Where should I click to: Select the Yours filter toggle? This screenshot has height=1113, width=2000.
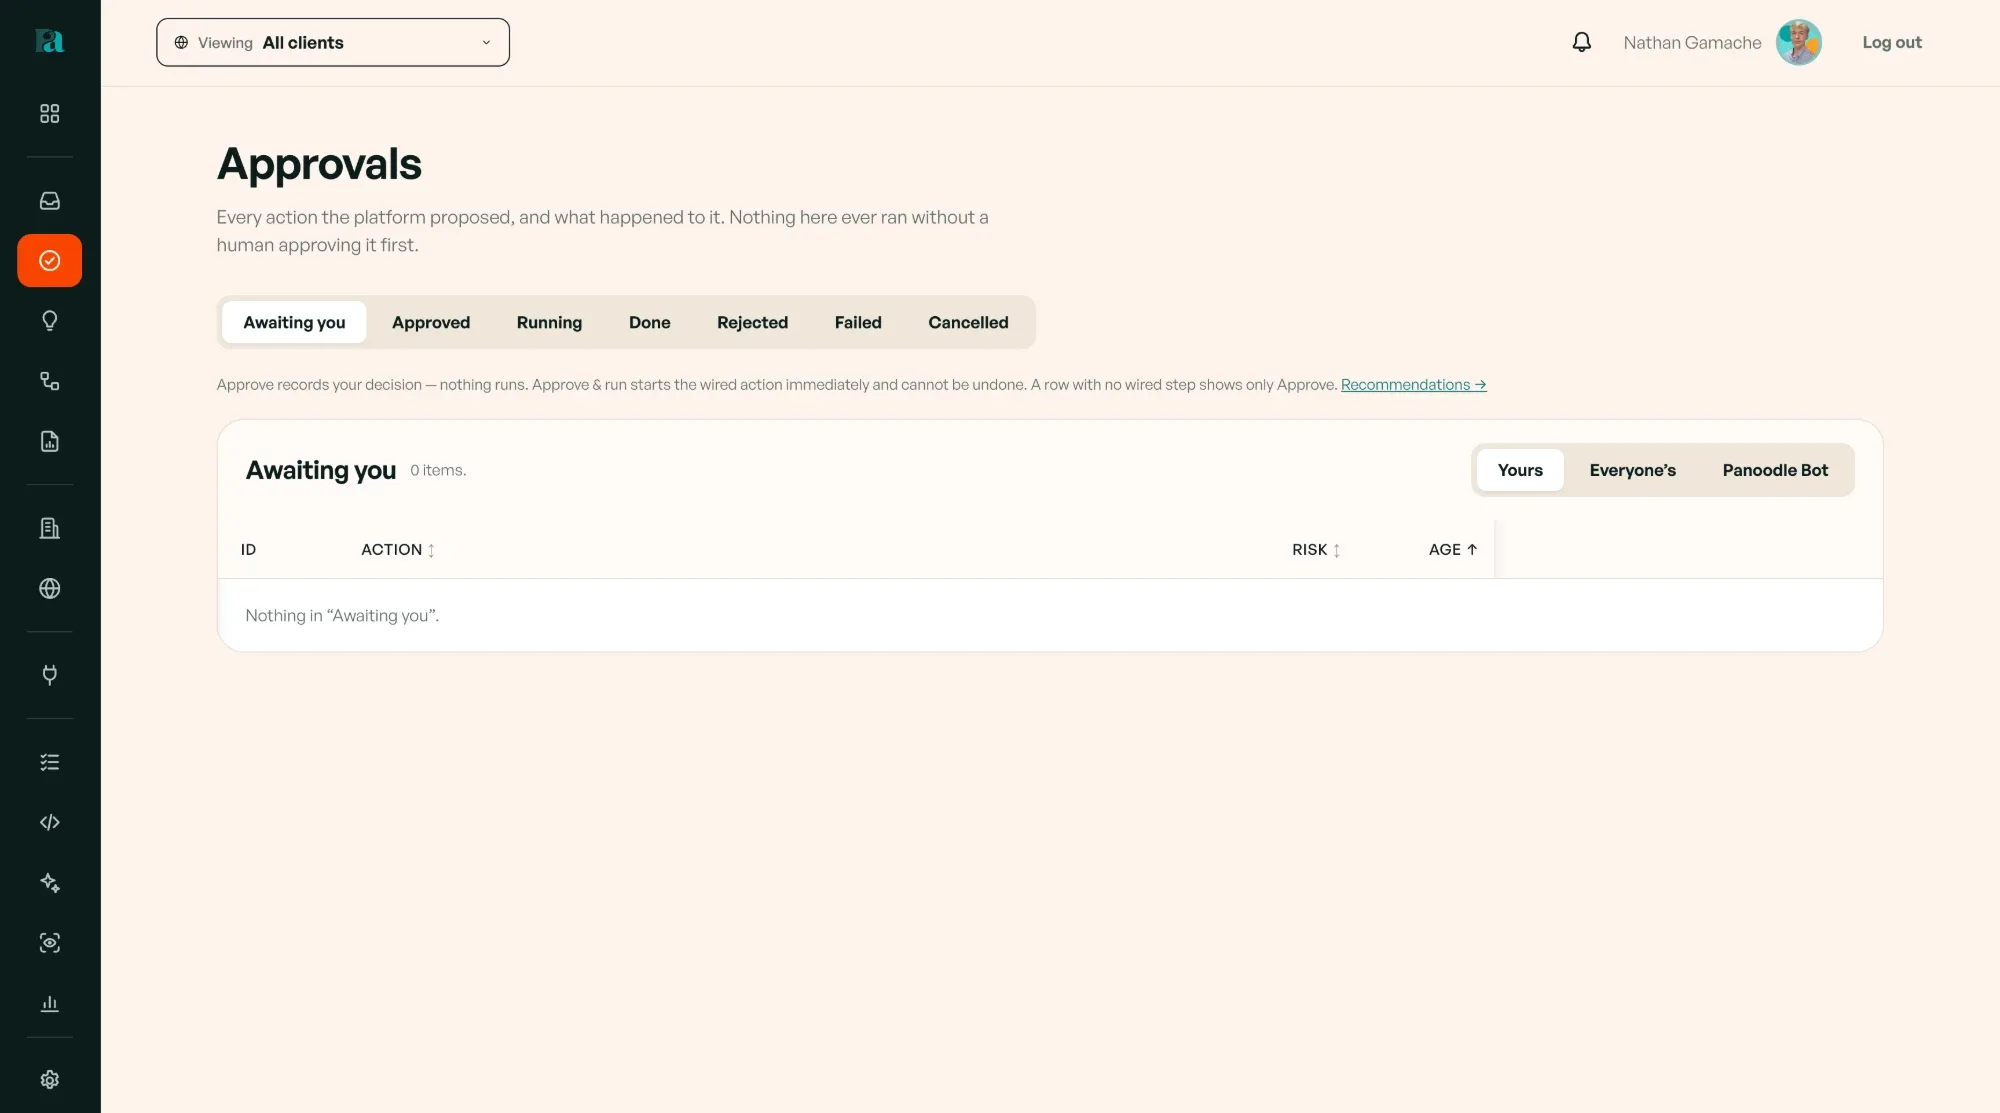pos(1519,470)
